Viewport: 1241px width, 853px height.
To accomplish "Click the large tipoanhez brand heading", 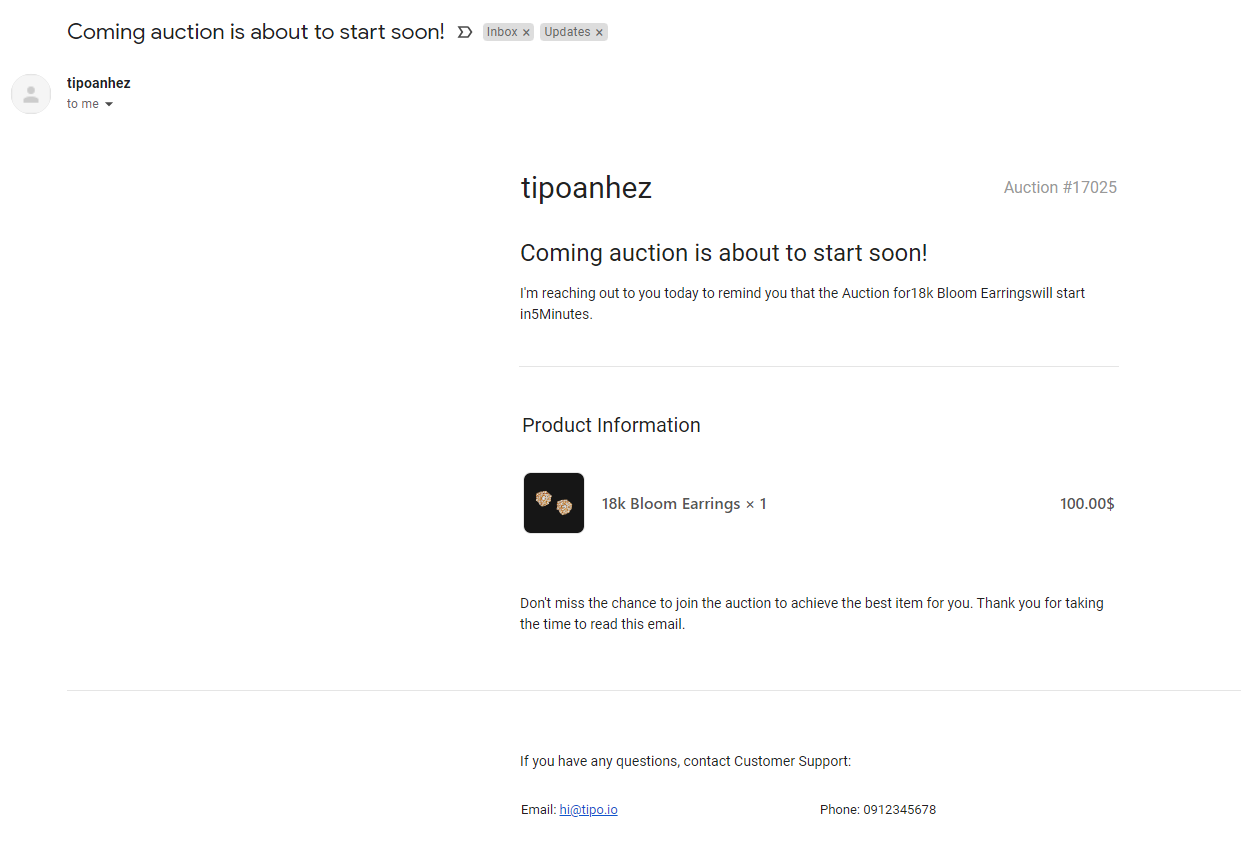I will [586, 188].
